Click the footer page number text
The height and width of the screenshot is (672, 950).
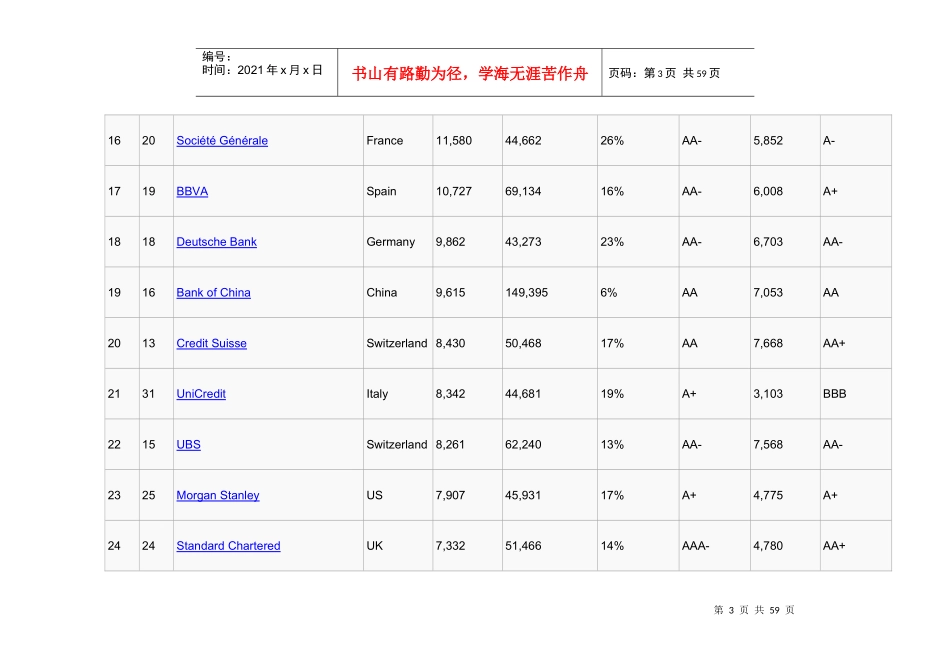[x=754, y=610]
